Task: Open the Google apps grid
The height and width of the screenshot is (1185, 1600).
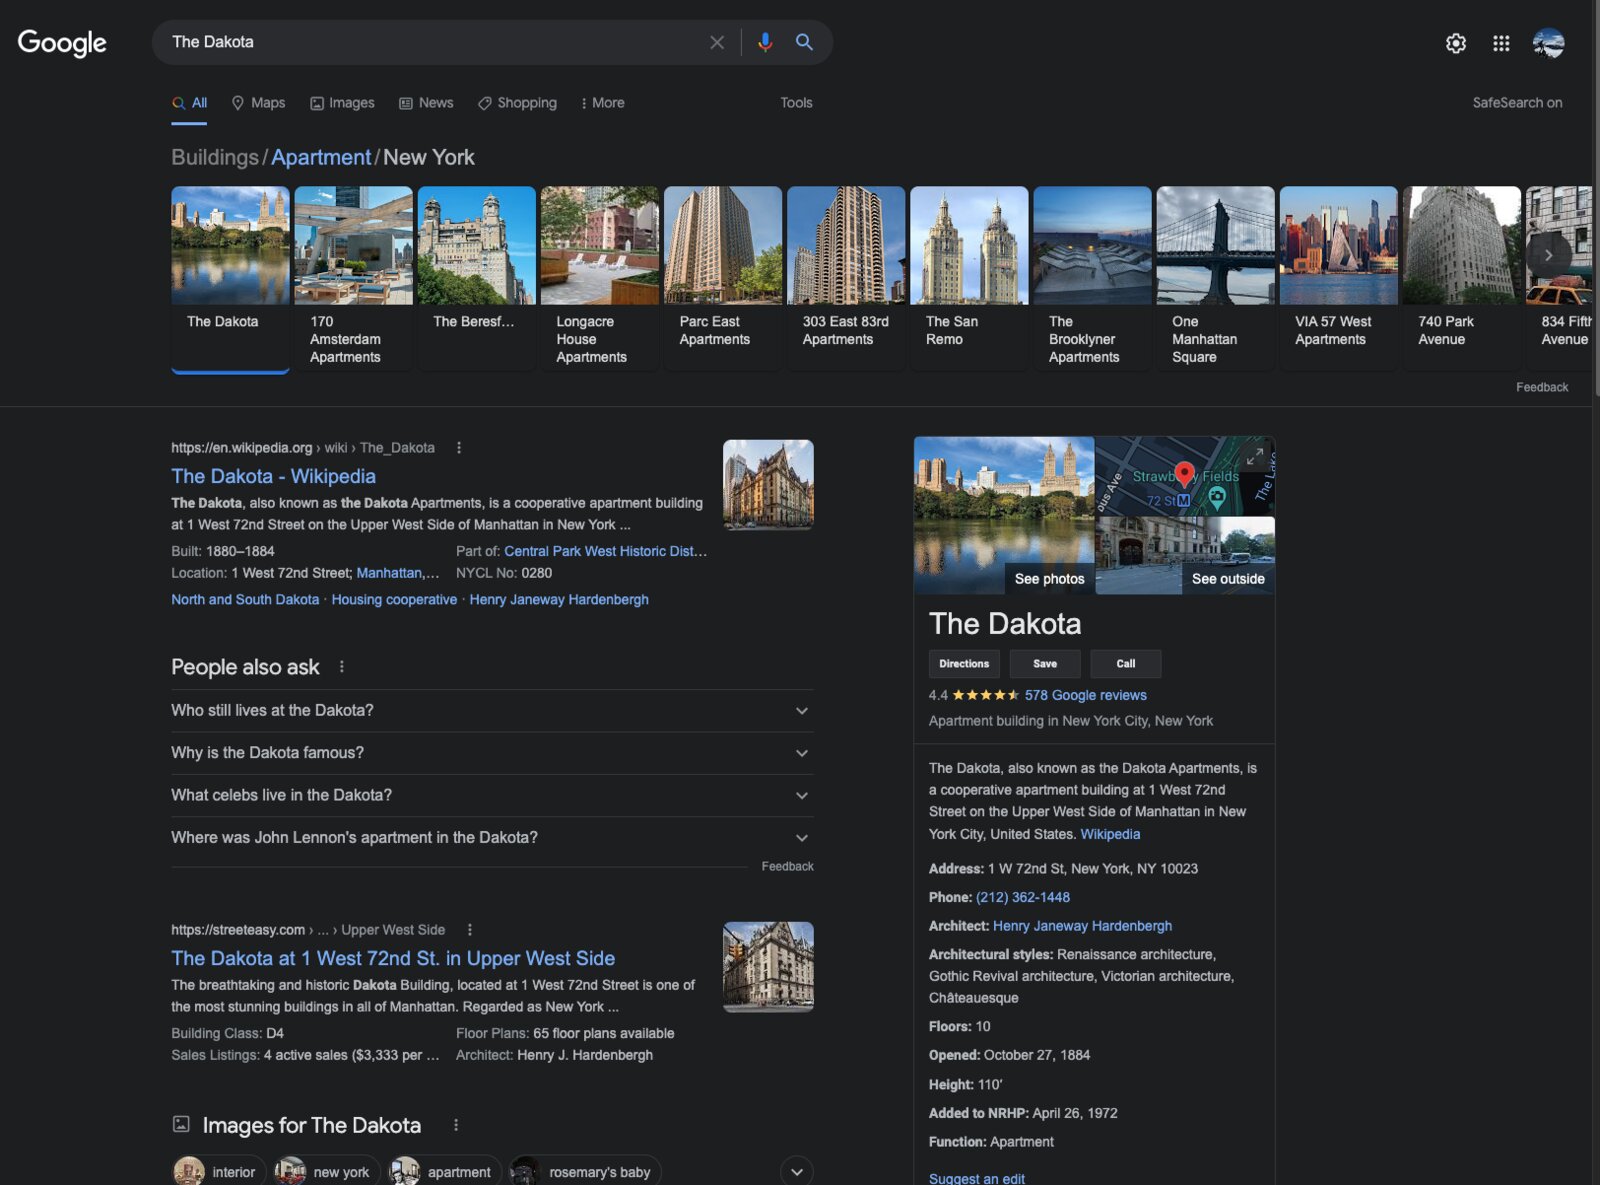Action: coord(1501,43)
